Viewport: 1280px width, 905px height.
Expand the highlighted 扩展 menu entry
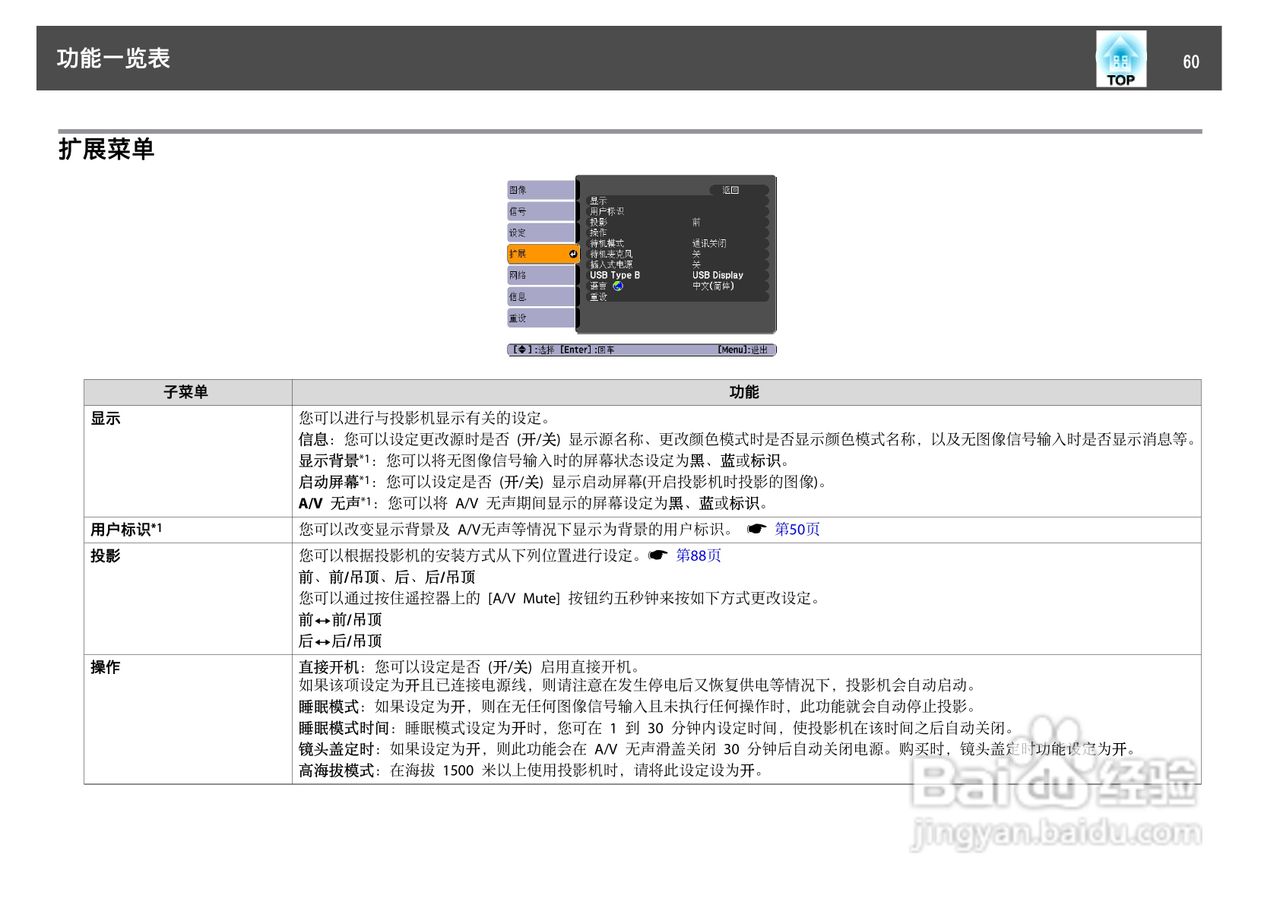530,254
